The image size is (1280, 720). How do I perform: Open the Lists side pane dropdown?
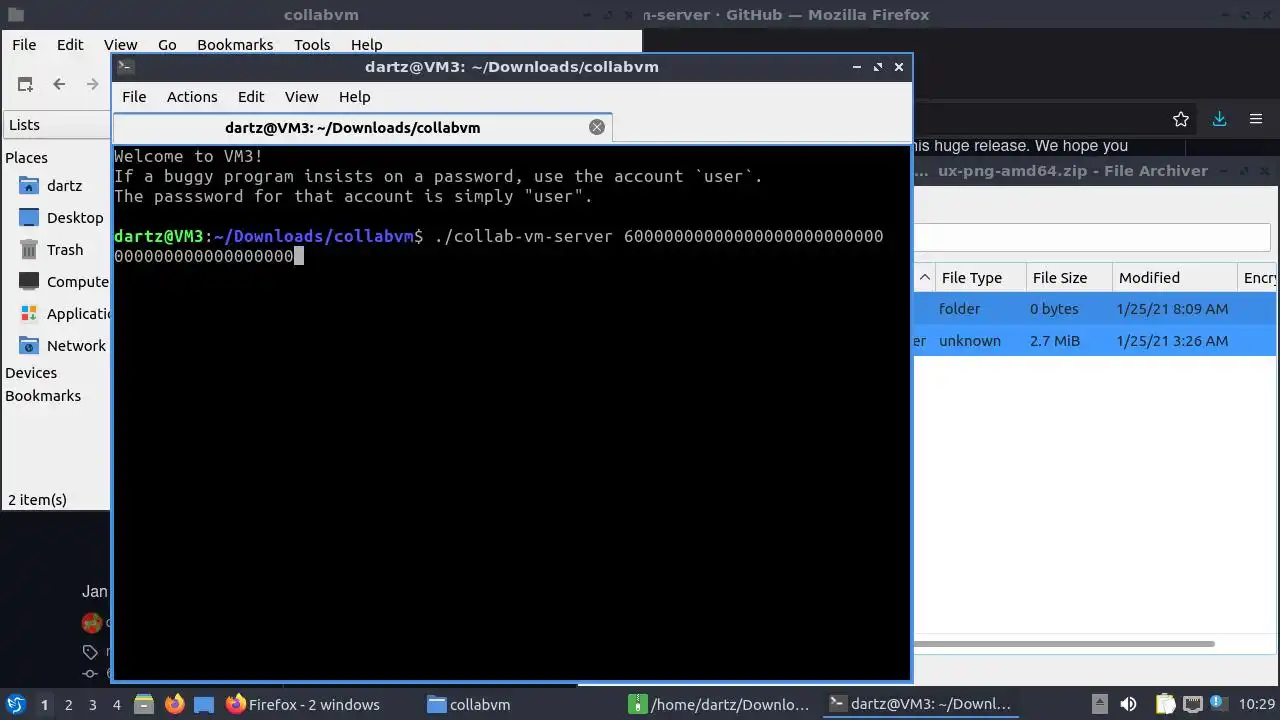click(x=56, y=125)
